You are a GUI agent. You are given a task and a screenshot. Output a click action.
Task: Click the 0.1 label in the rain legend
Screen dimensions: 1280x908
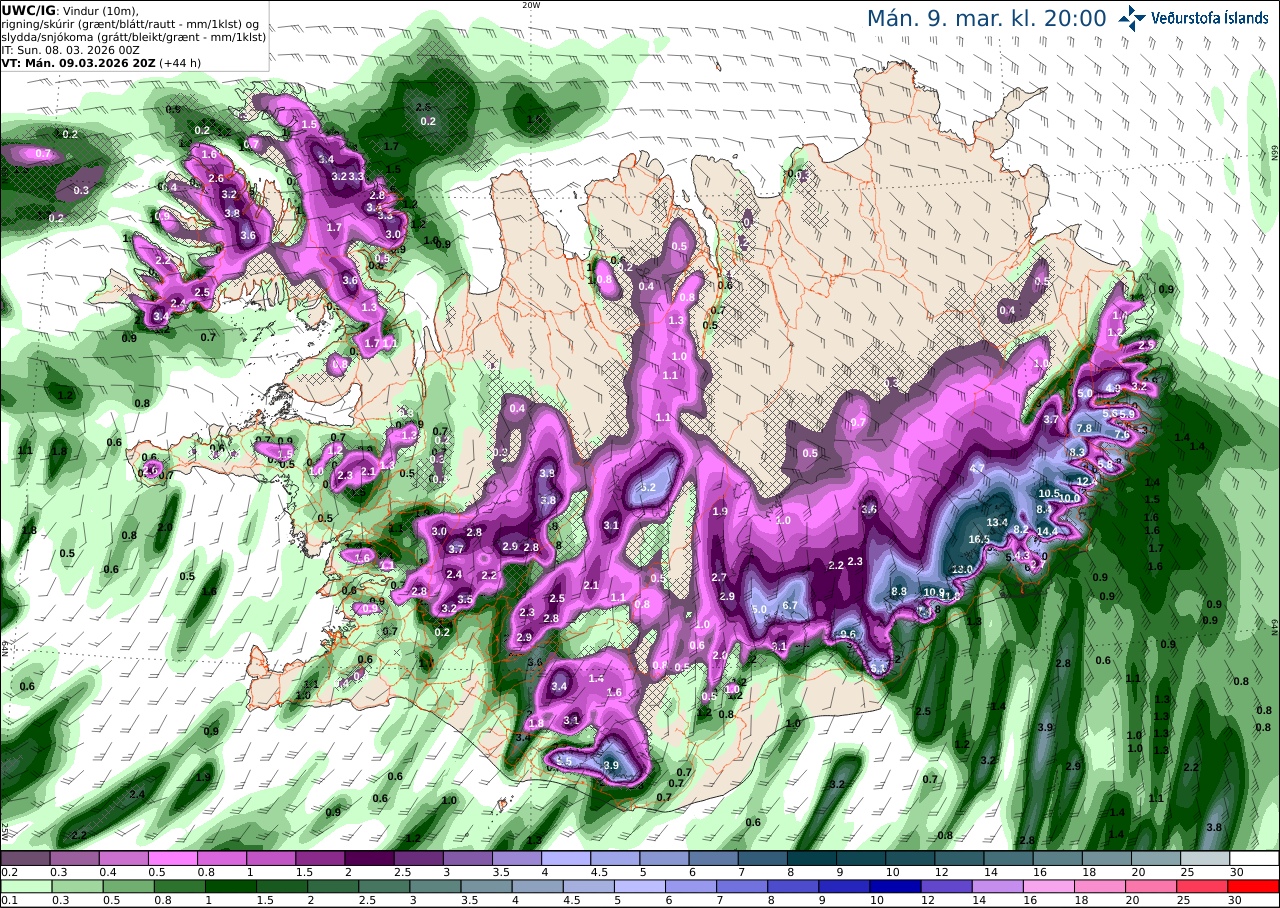click(x=8, y=900)
